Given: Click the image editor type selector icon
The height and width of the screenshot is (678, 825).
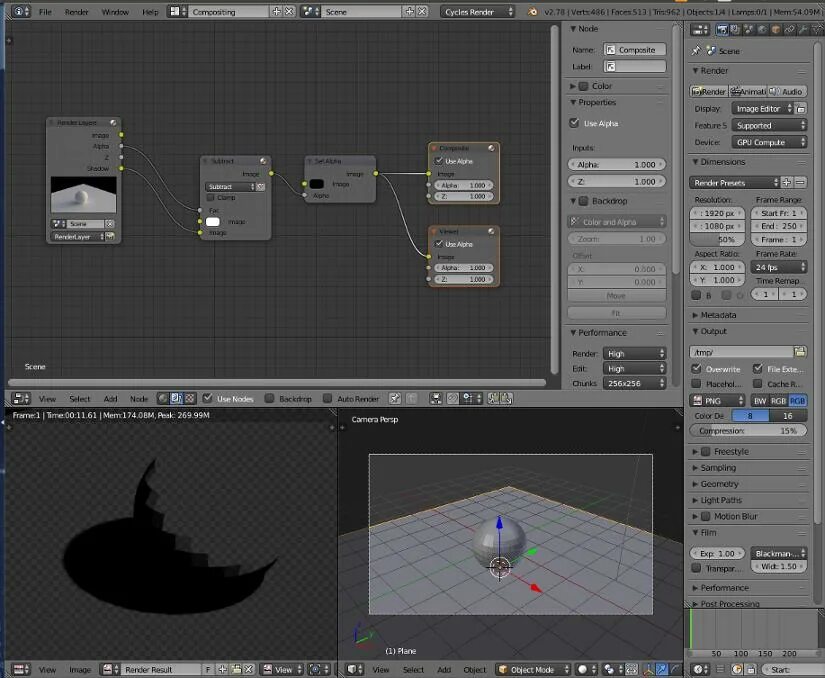Looking at the screenshot, I should [21, 670].
